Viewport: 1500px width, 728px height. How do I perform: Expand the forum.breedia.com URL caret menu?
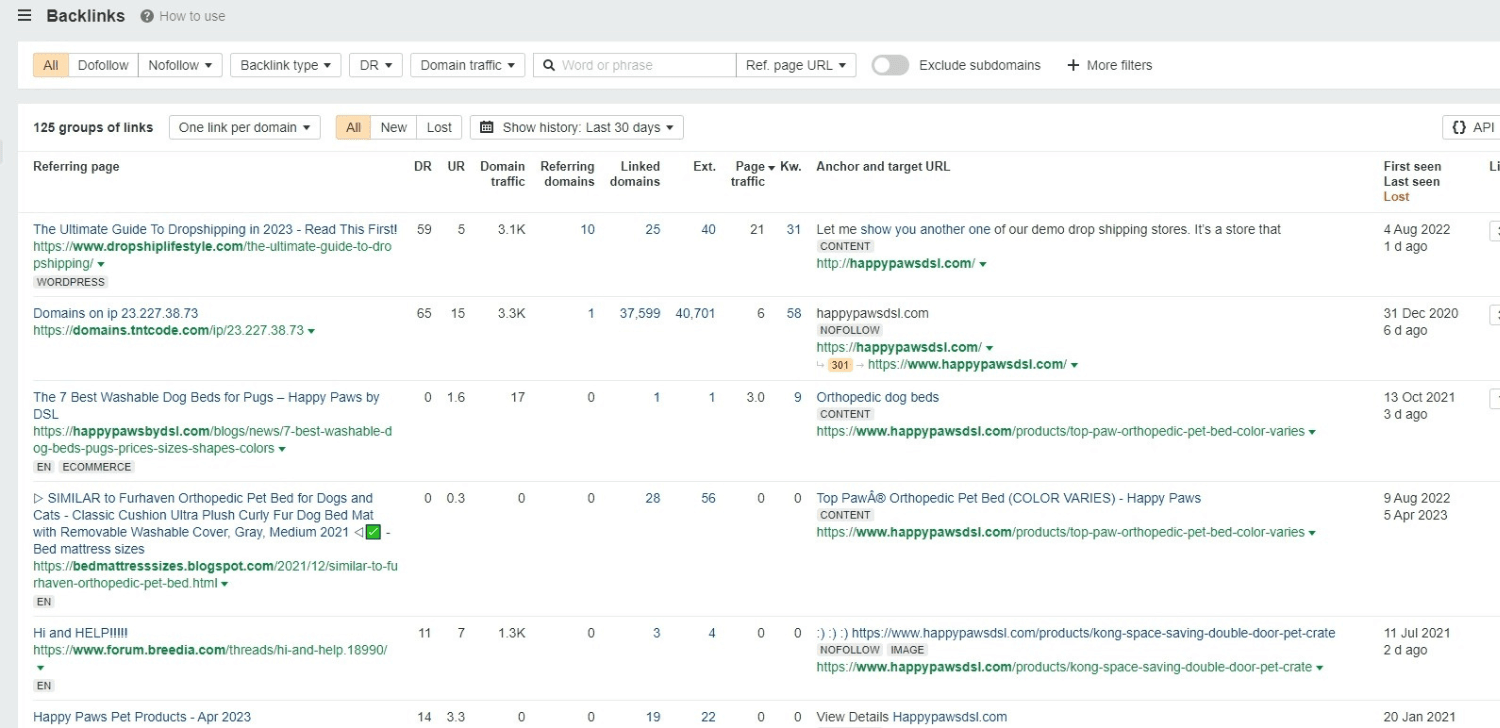point(40,668)
